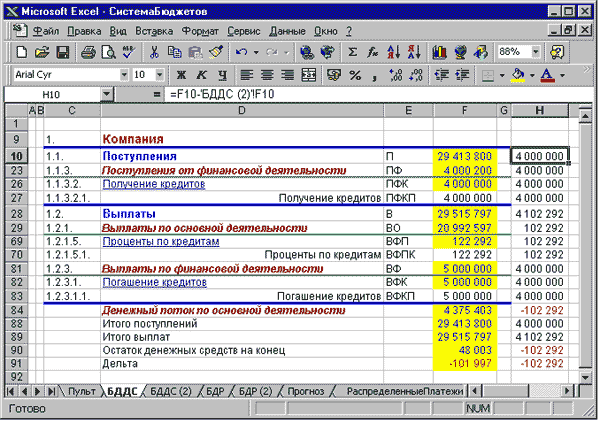
Task: Toggle bold formatting (Ж)
Action: [181, 75]
